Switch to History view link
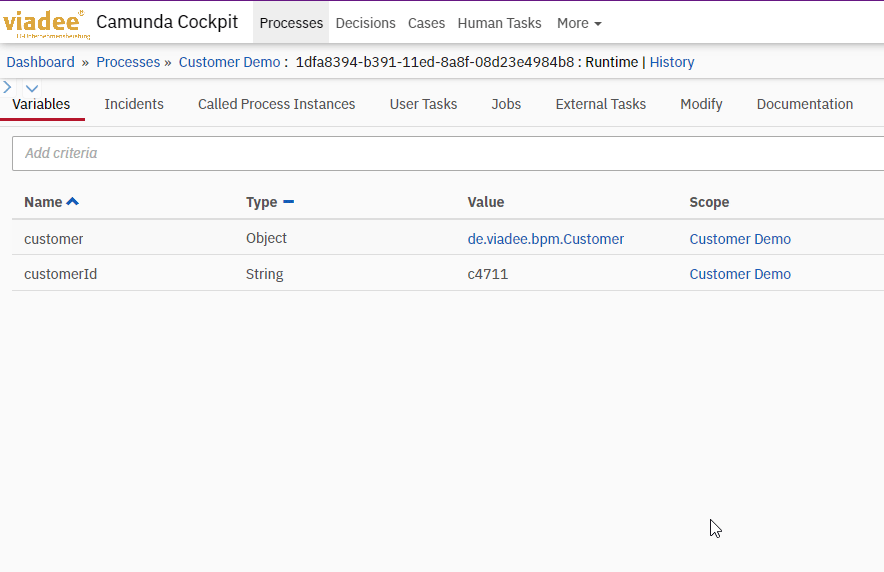 point(671,62)
